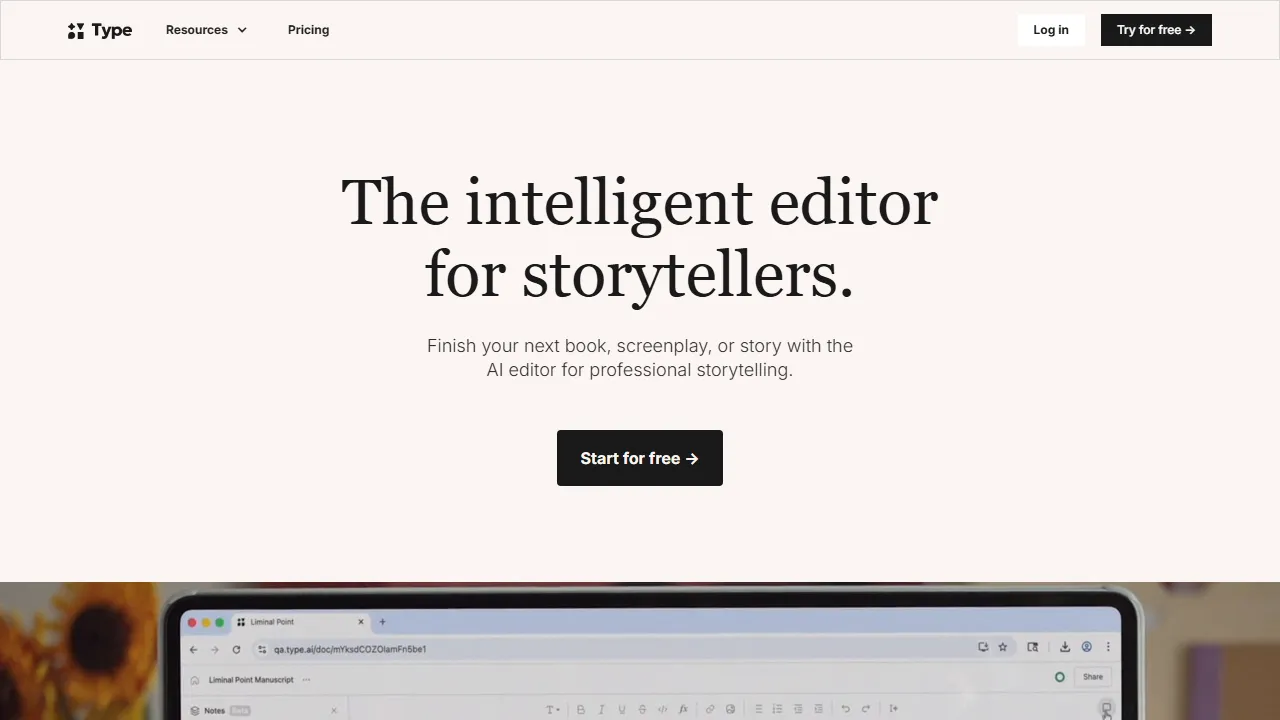Screen dimensions: 1280x720
Task: Click the Liminal Point Manuscript title
Action: pos(251,680)
